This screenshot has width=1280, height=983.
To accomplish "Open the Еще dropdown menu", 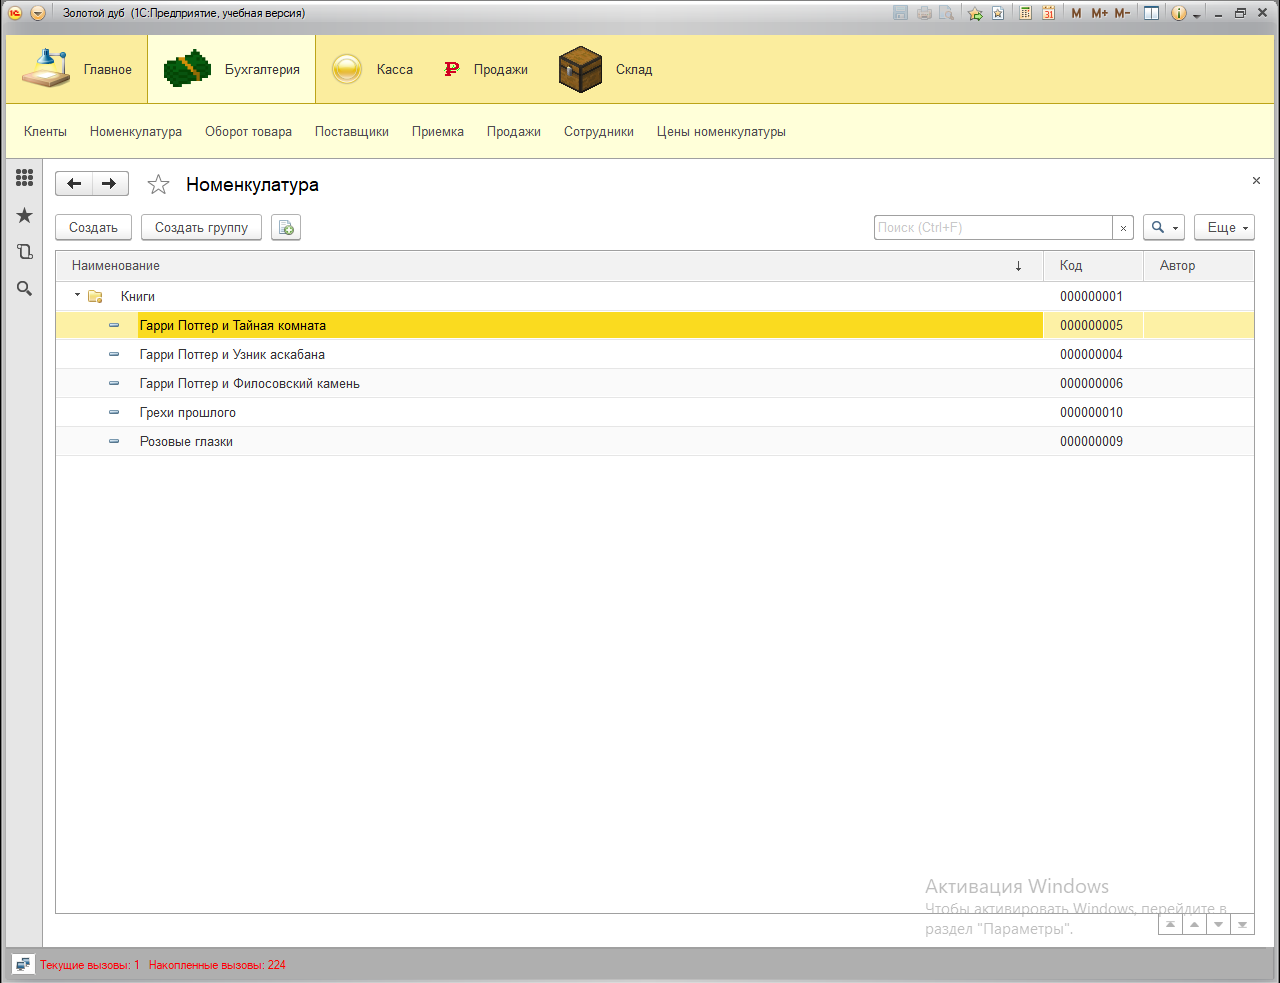I will tap(1224, 228).
